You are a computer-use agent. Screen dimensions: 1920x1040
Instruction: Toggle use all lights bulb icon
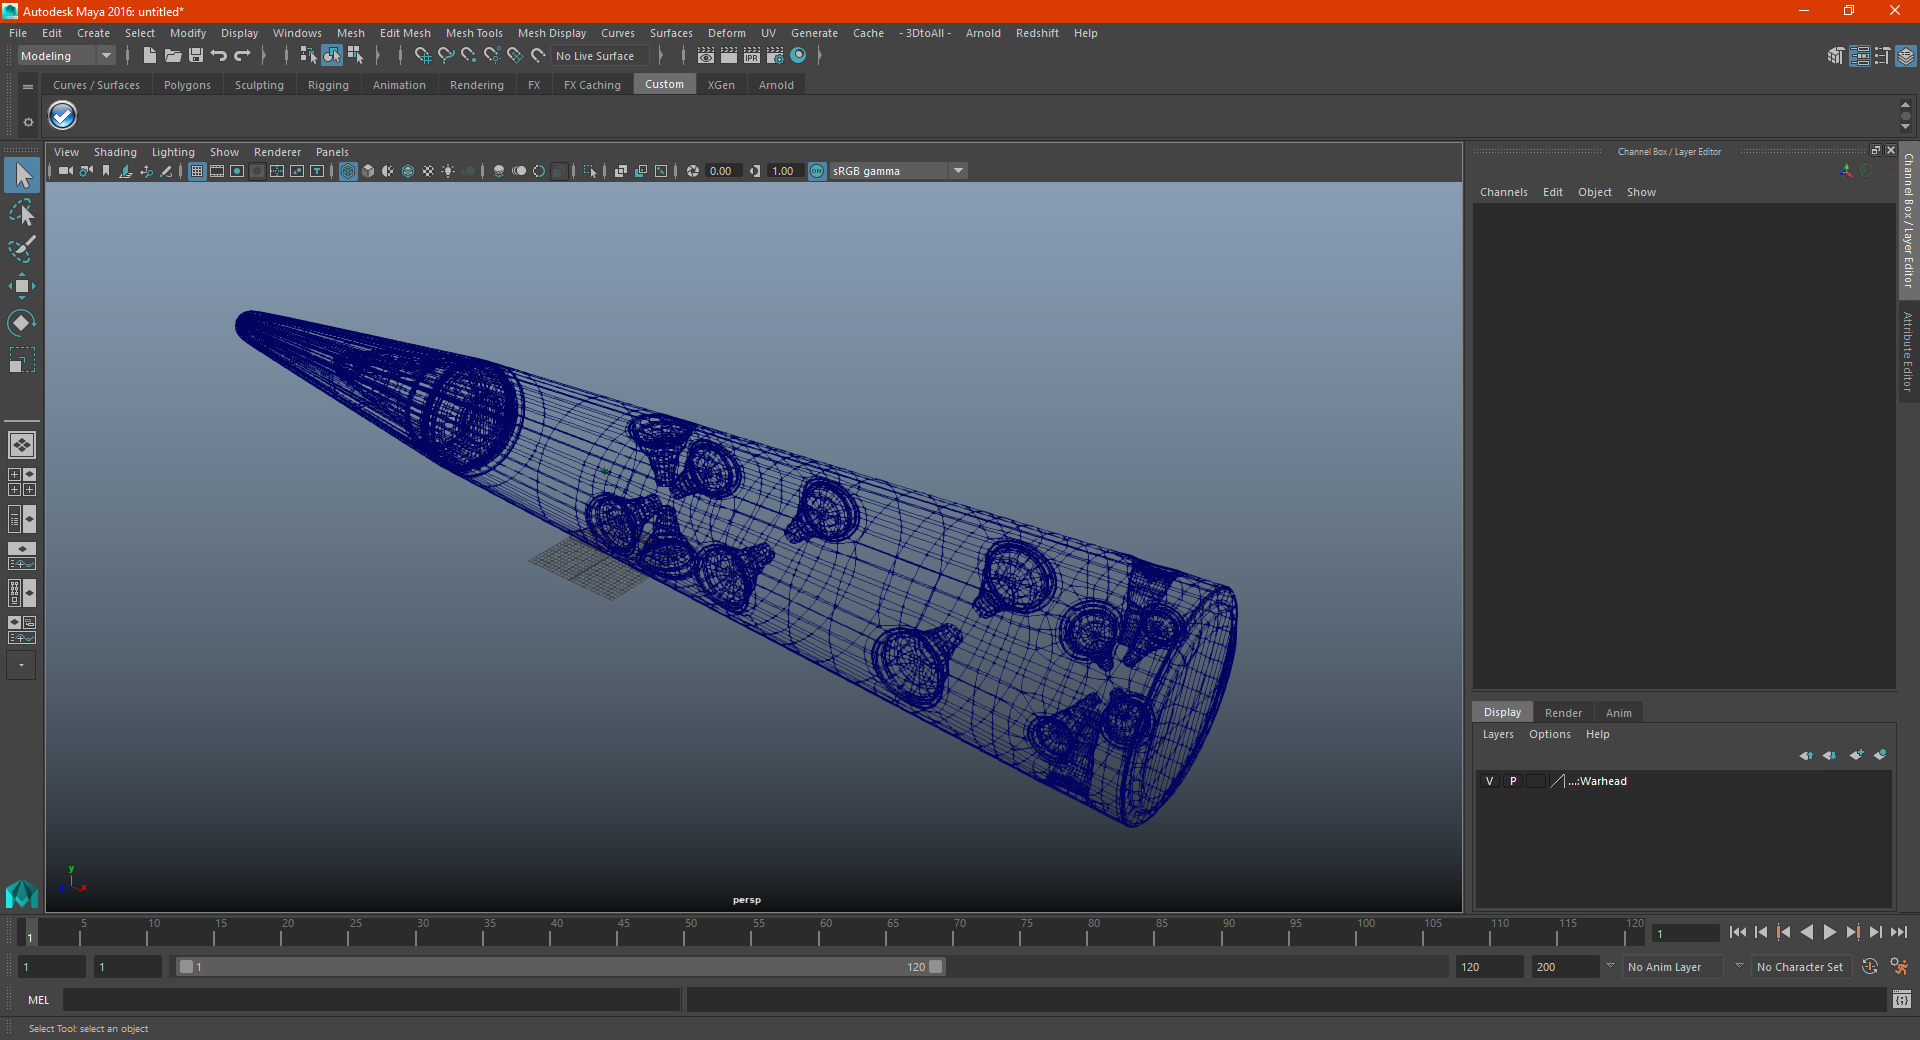point(448,171)
